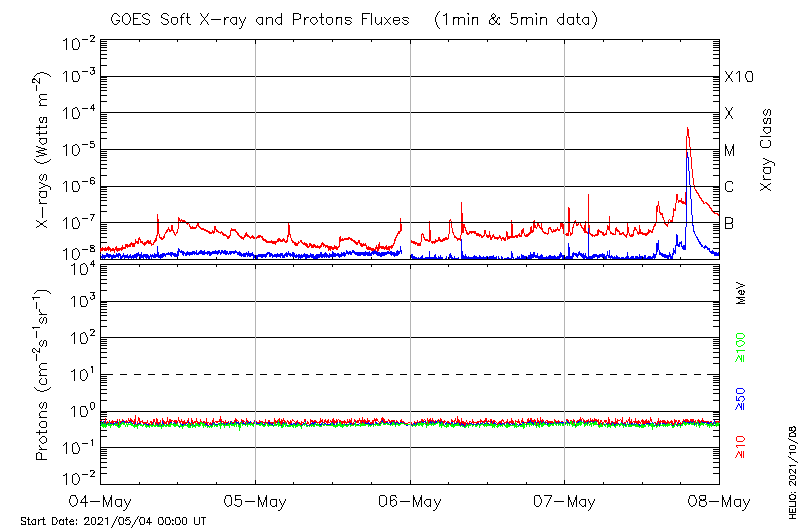The height and width of the screenshot is (530, 800).
Task: Click the rotated Xray Class axis title
Action: point(767,150)
